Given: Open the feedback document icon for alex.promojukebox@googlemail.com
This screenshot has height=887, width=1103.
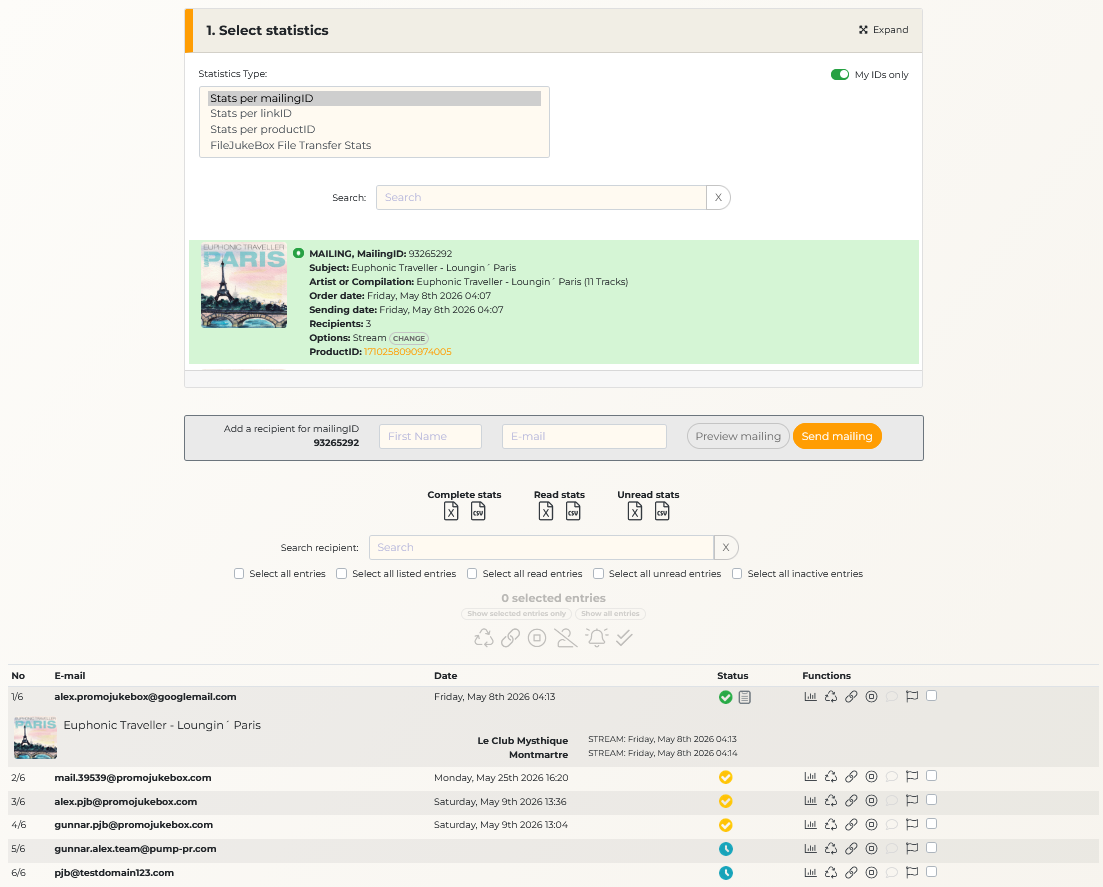Looking at the screenshot, I should (745, 697).
